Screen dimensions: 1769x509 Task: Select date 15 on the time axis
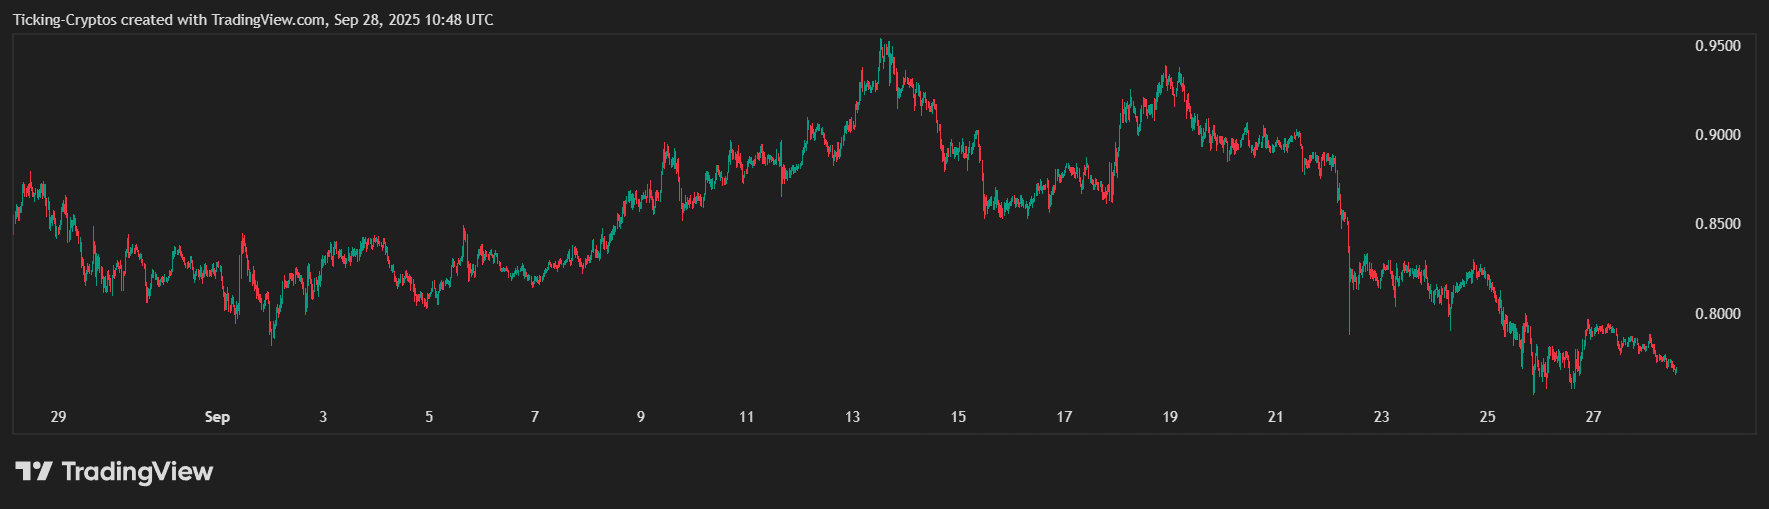[x=958, y=417]
